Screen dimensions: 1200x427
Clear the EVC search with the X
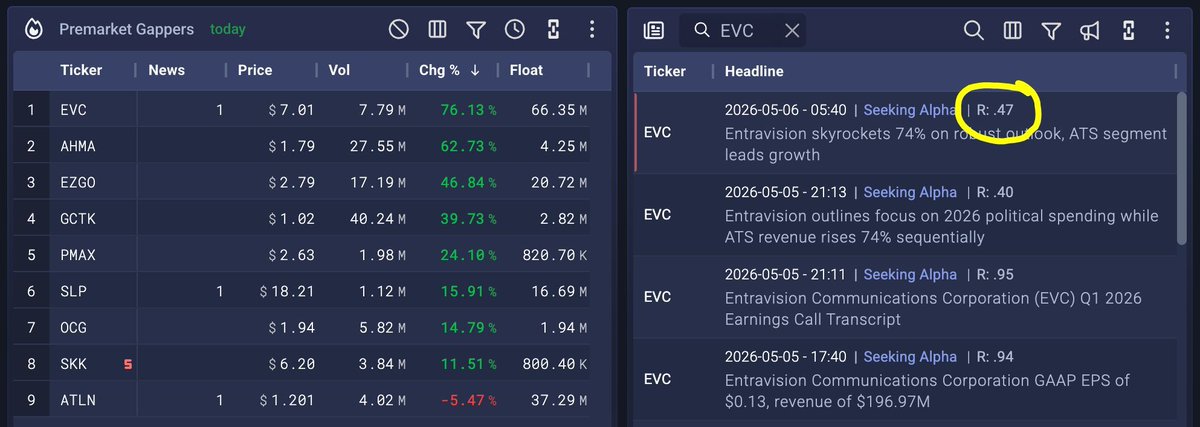[x=792, y=31]
